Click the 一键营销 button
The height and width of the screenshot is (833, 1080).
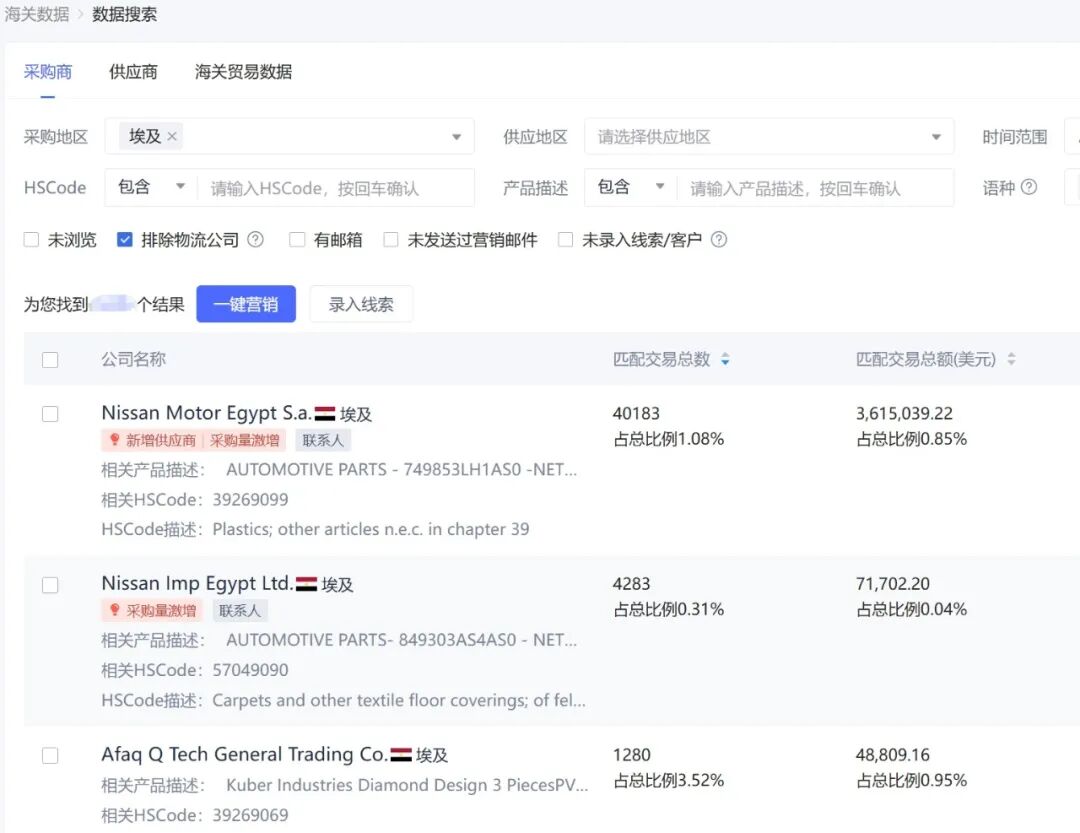(246, 304)
